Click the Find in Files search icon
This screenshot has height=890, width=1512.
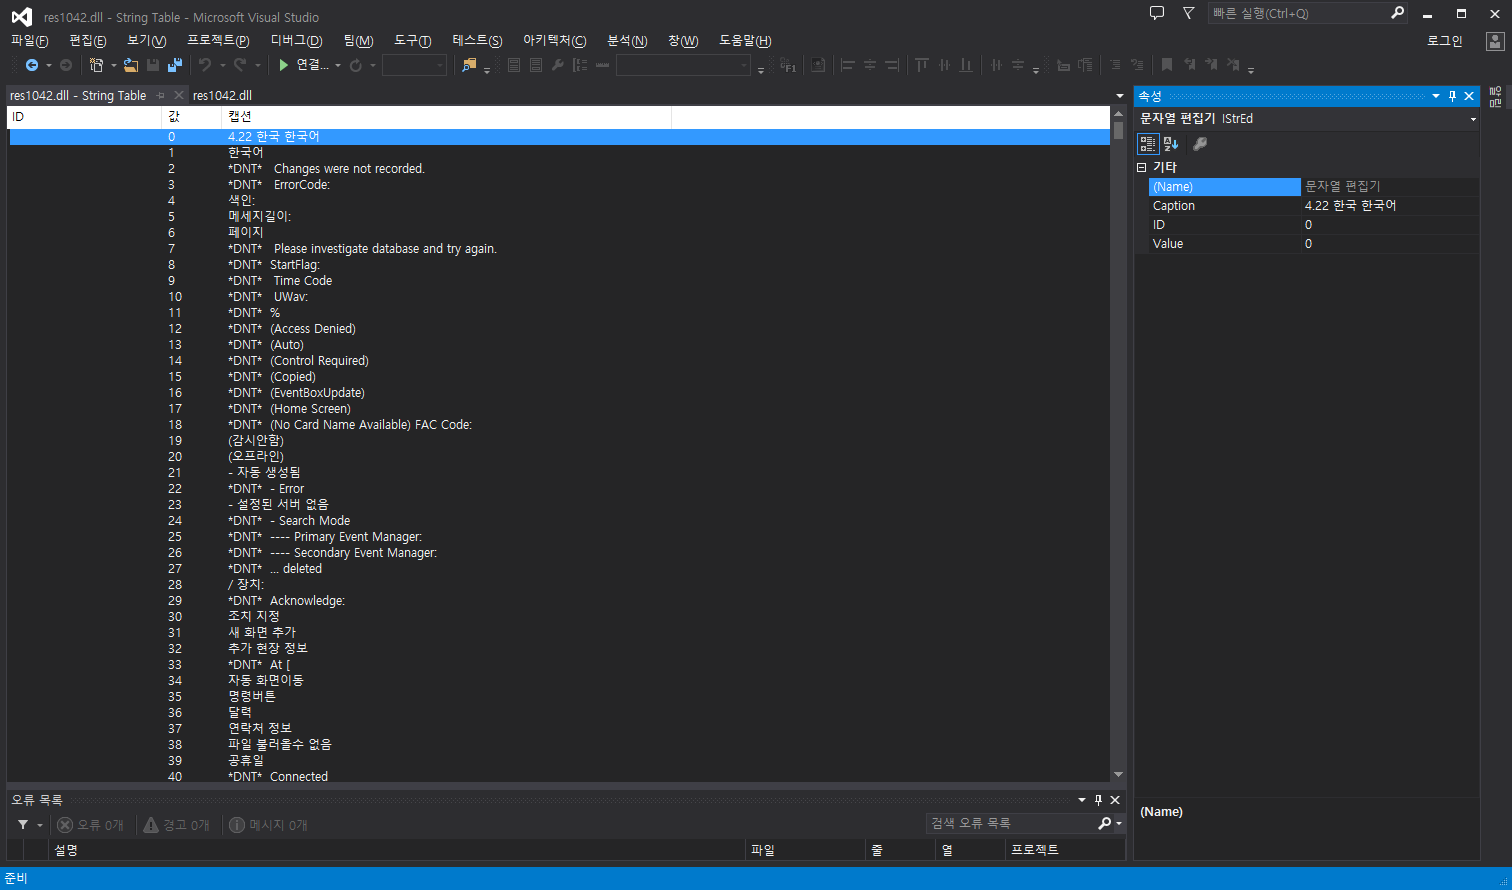(x=468, y=64)
